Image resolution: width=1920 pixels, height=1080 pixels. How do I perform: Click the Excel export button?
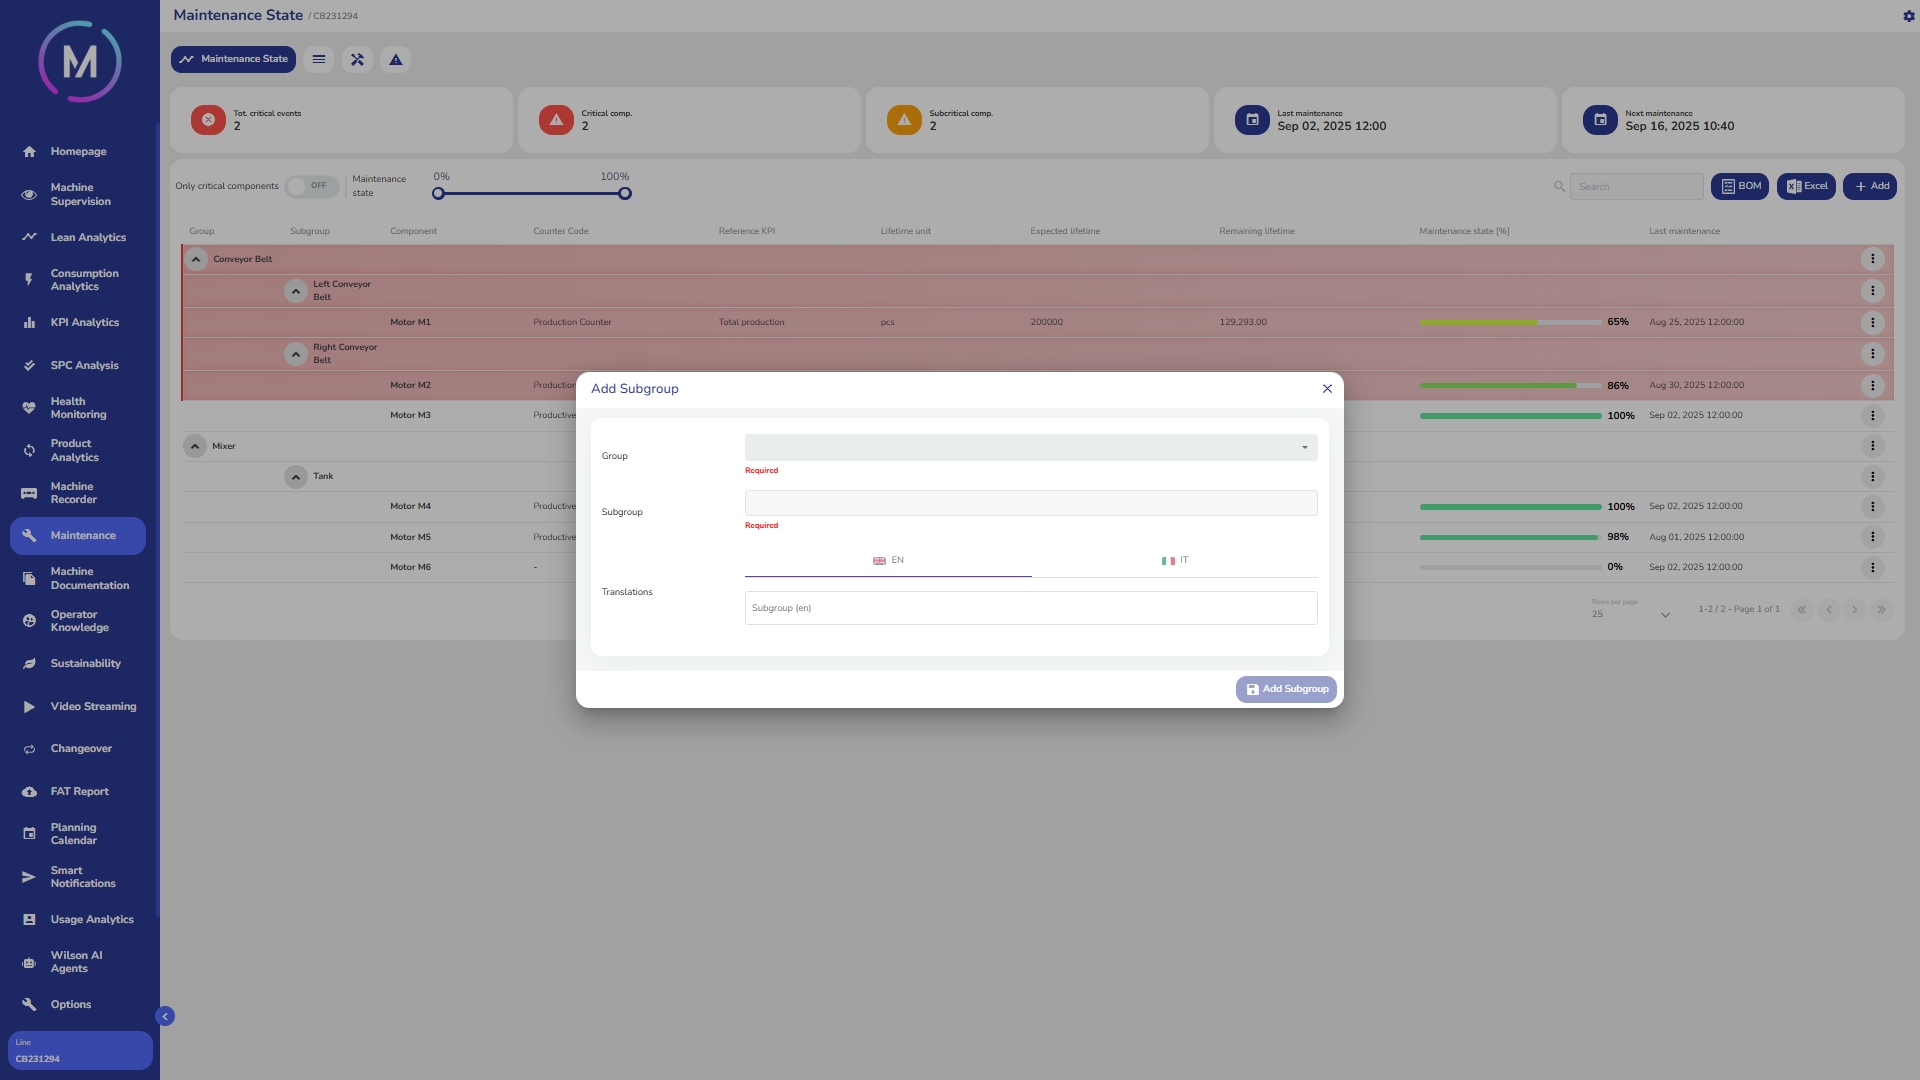(1806, 186)
